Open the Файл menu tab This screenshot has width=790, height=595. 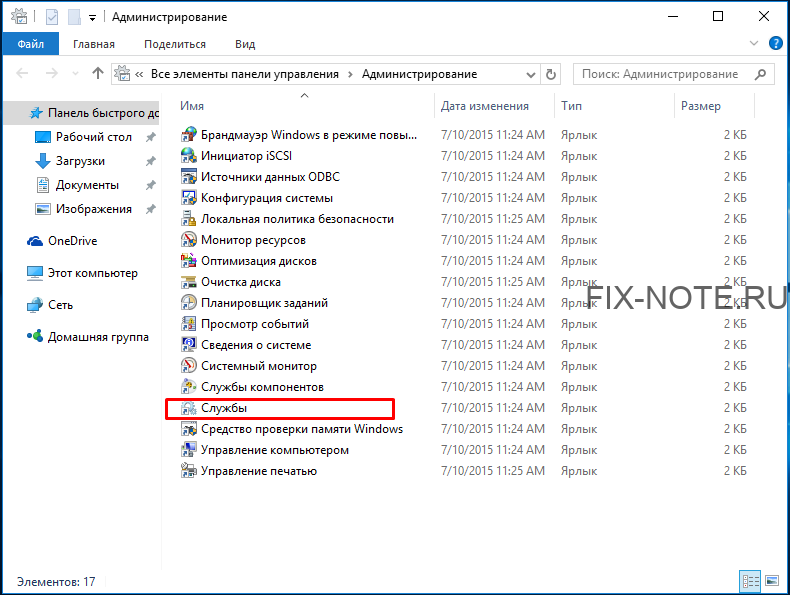[31, 44]
